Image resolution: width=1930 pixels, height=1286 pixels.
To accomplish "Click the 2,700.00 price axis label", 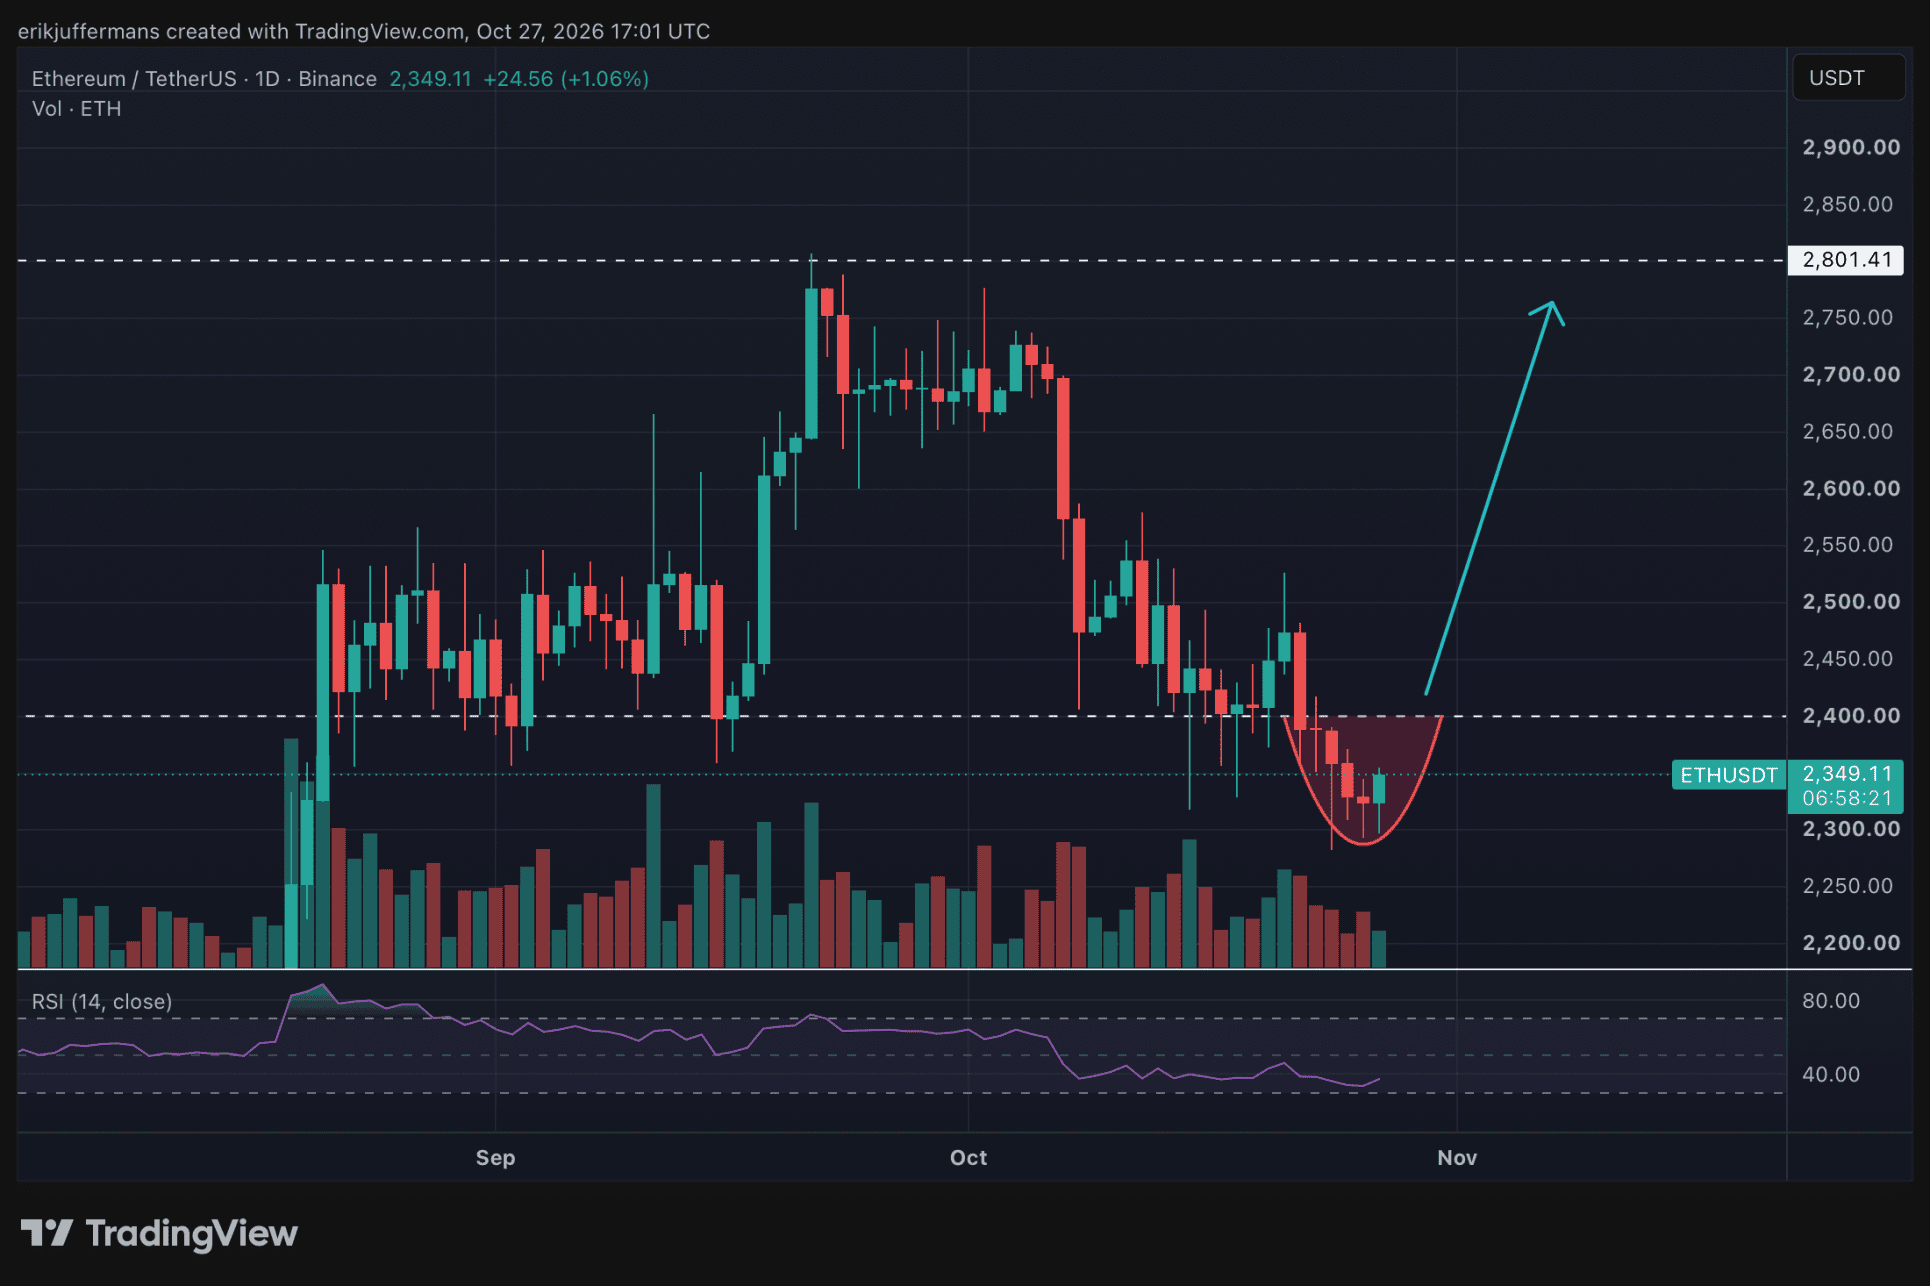I will pos(1851,374).
